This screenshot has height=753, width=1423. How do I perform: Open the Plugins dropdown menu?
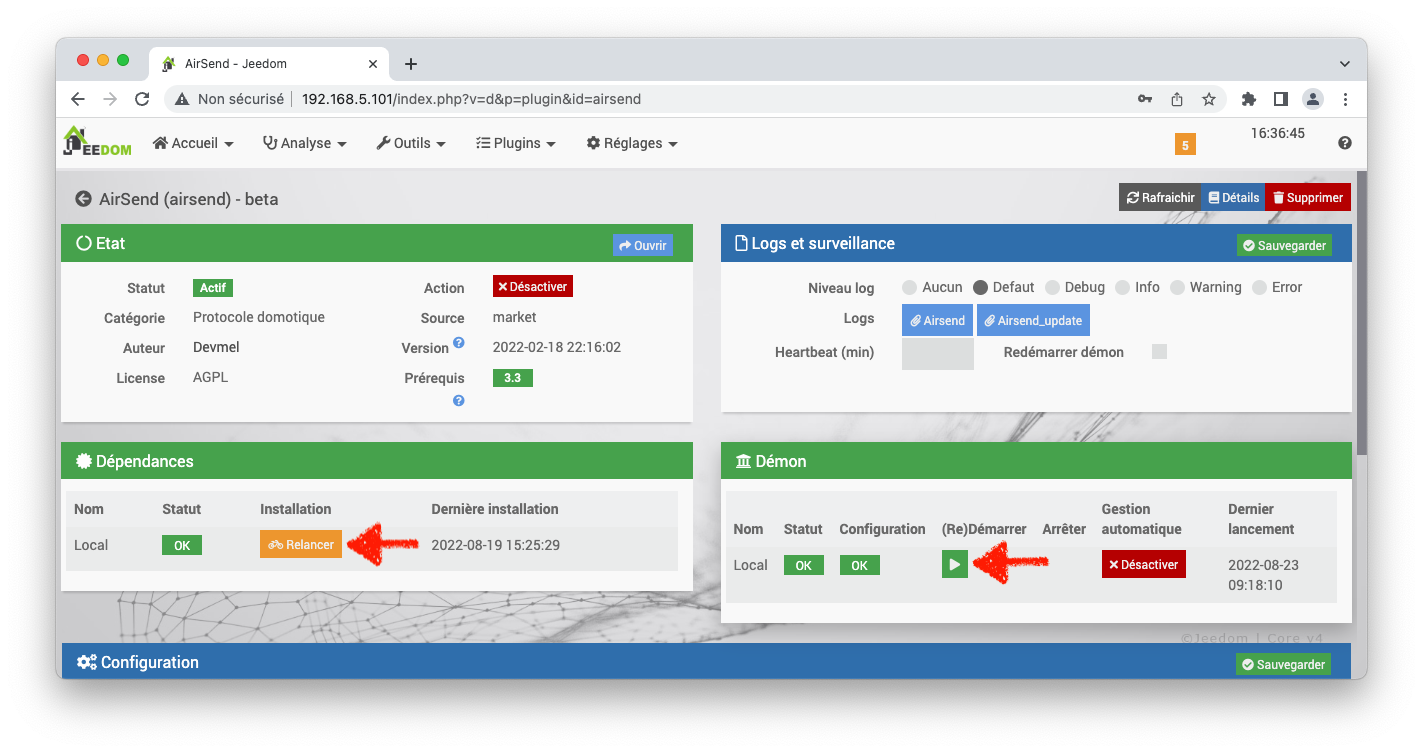(515, 143)
